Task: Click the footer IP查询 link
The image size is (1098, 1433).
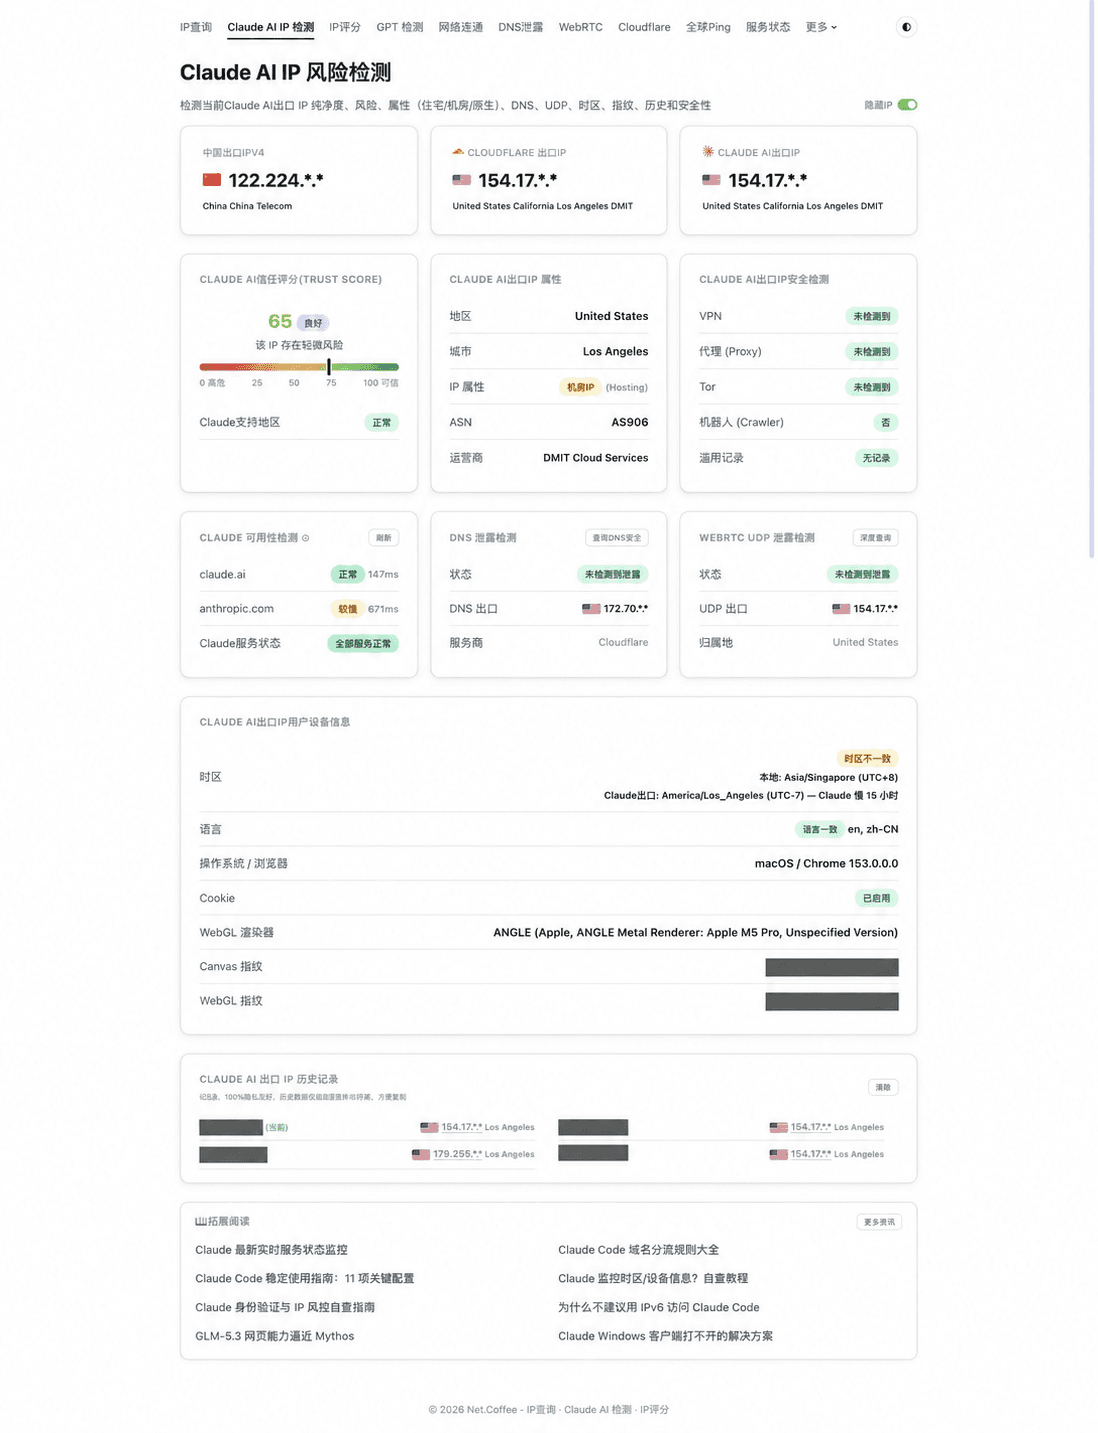Action: [x=541, y=1410]
